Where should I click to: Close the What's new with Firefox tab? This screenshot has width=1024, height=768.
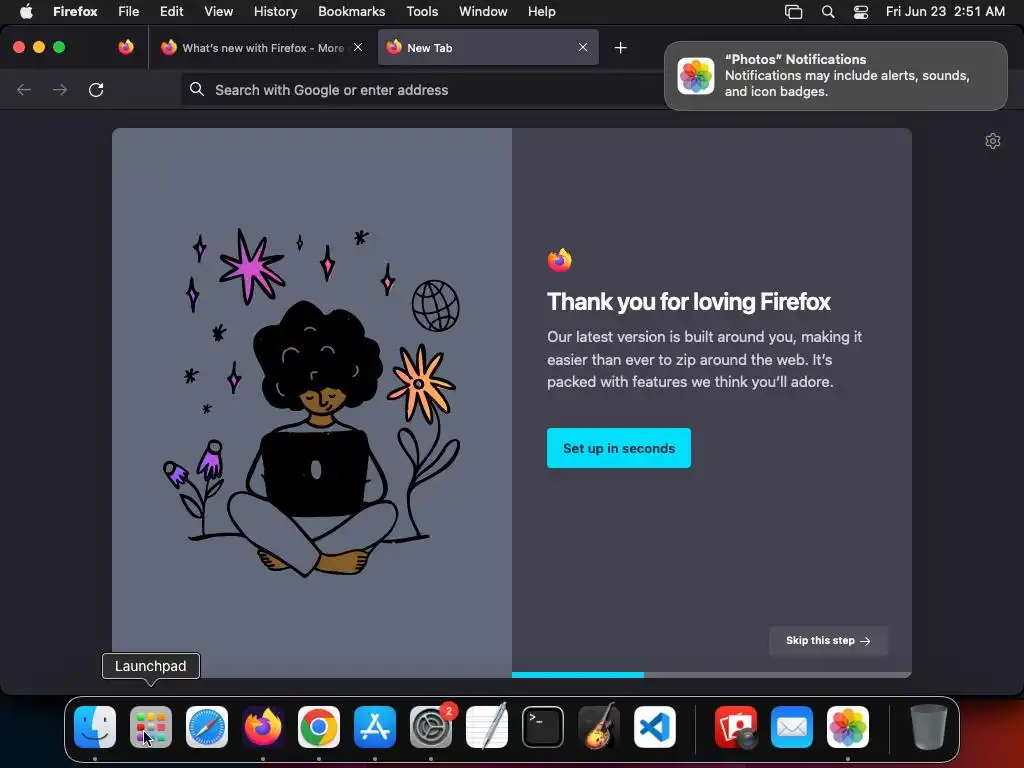click(358, 47)
